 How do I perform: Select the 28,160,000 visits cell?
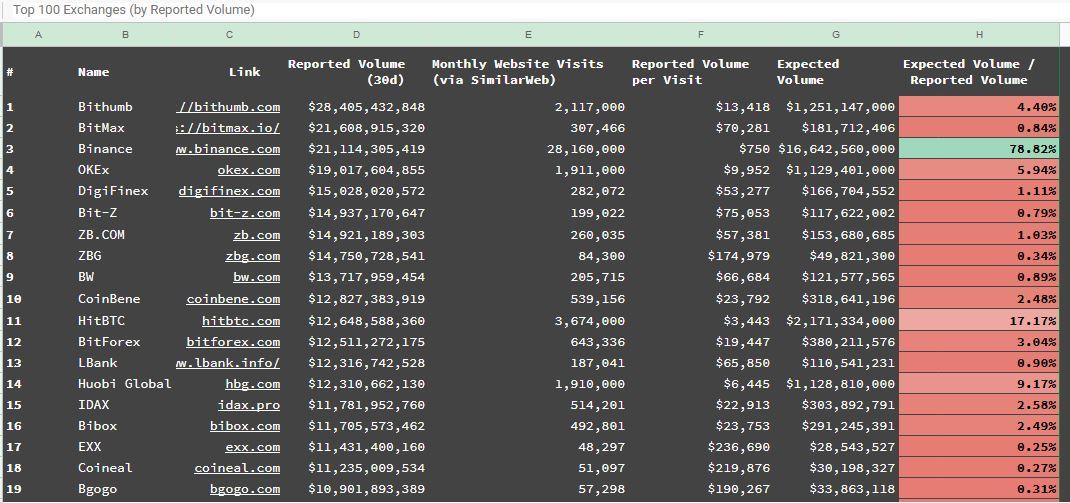tap(528, 149)
